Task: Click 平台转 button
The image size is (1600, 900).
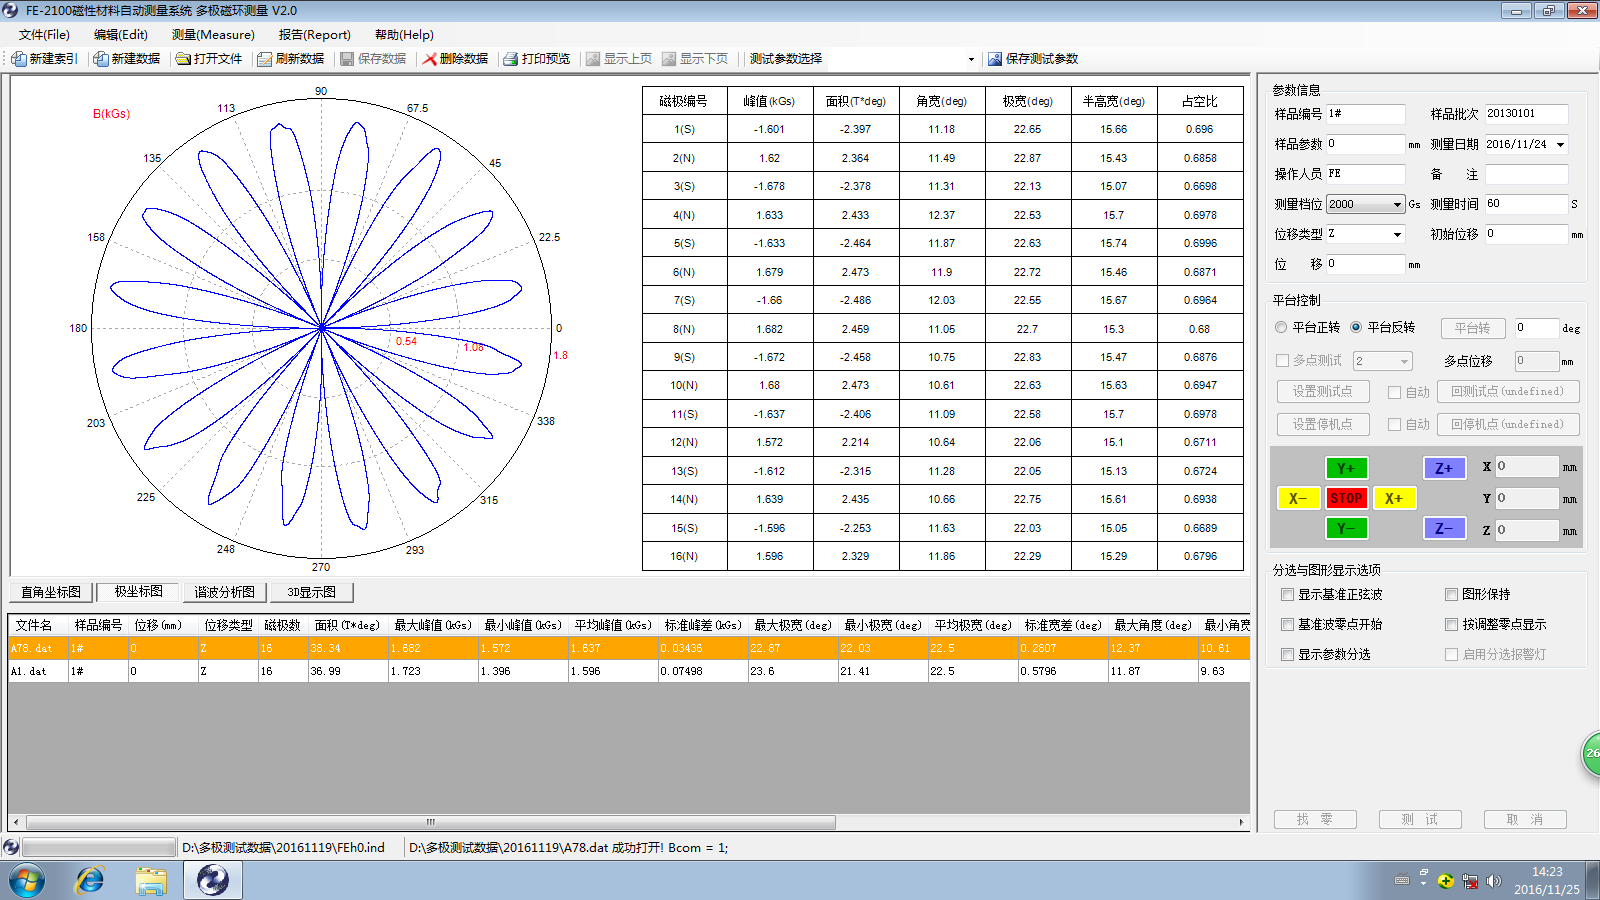Action: (x=1473, y=328)
